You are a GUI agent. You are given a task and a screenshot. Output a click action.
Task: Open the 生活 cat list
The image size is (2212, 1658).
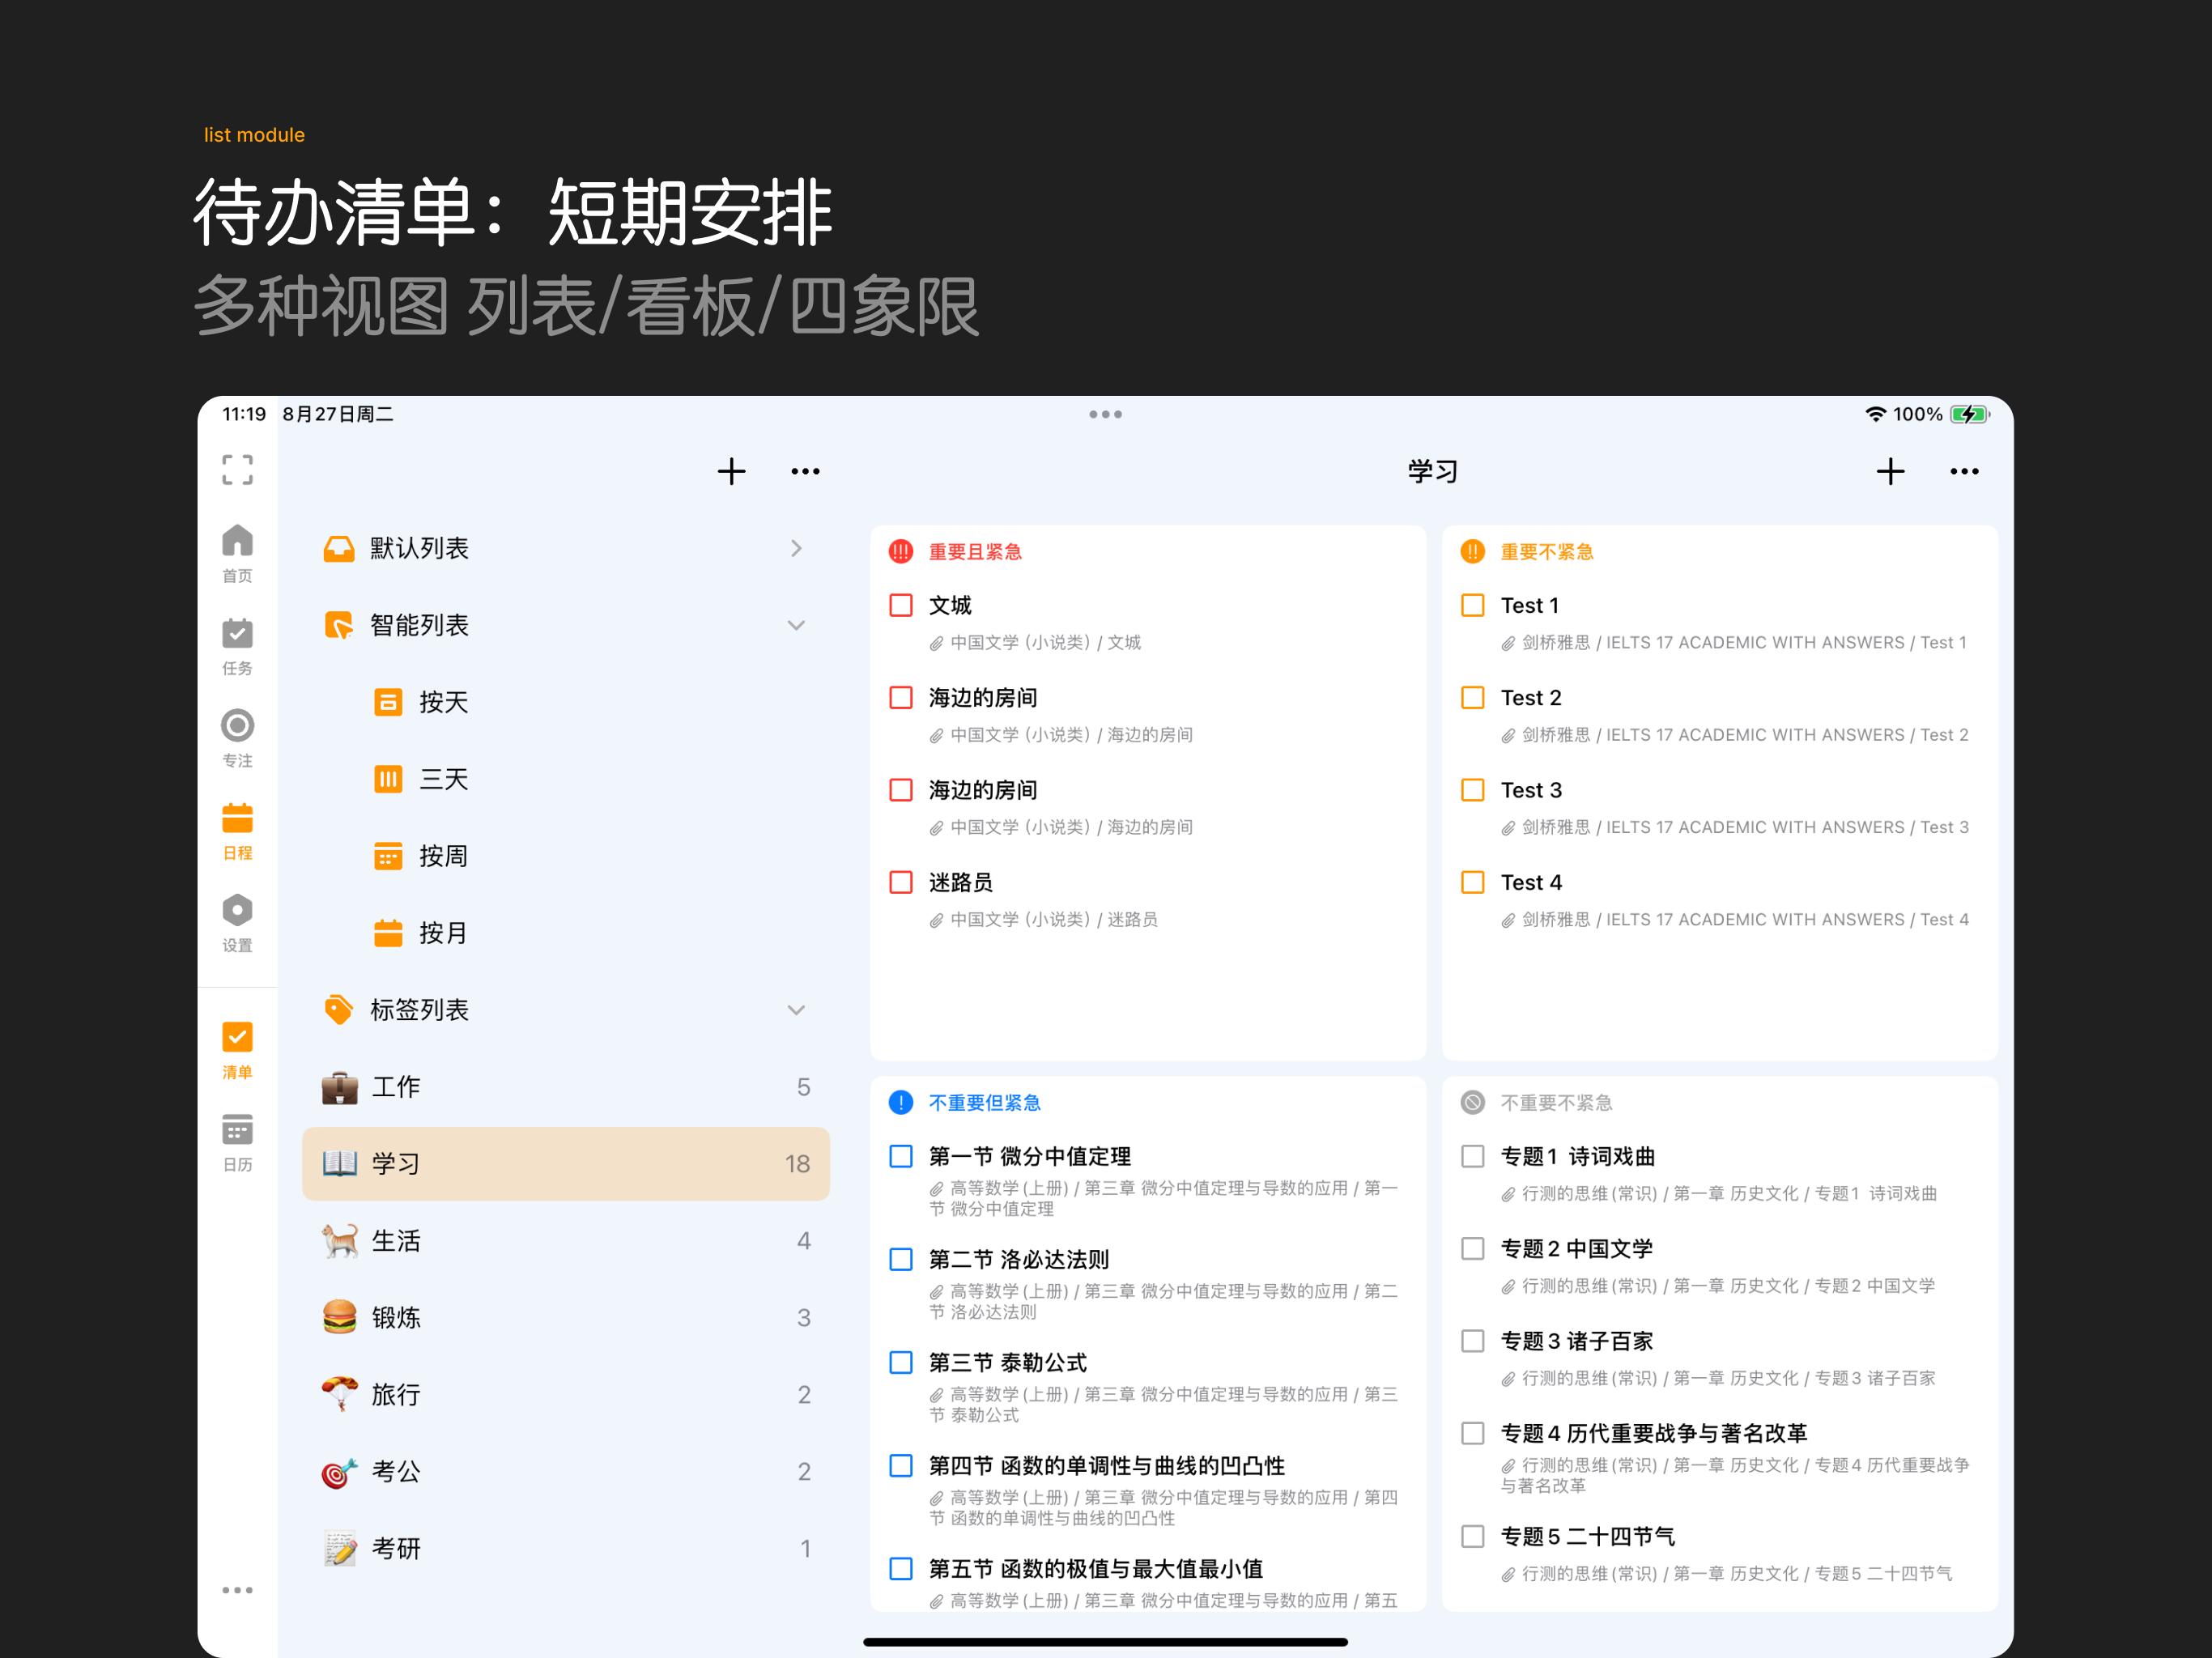(x=566, y=1241)
